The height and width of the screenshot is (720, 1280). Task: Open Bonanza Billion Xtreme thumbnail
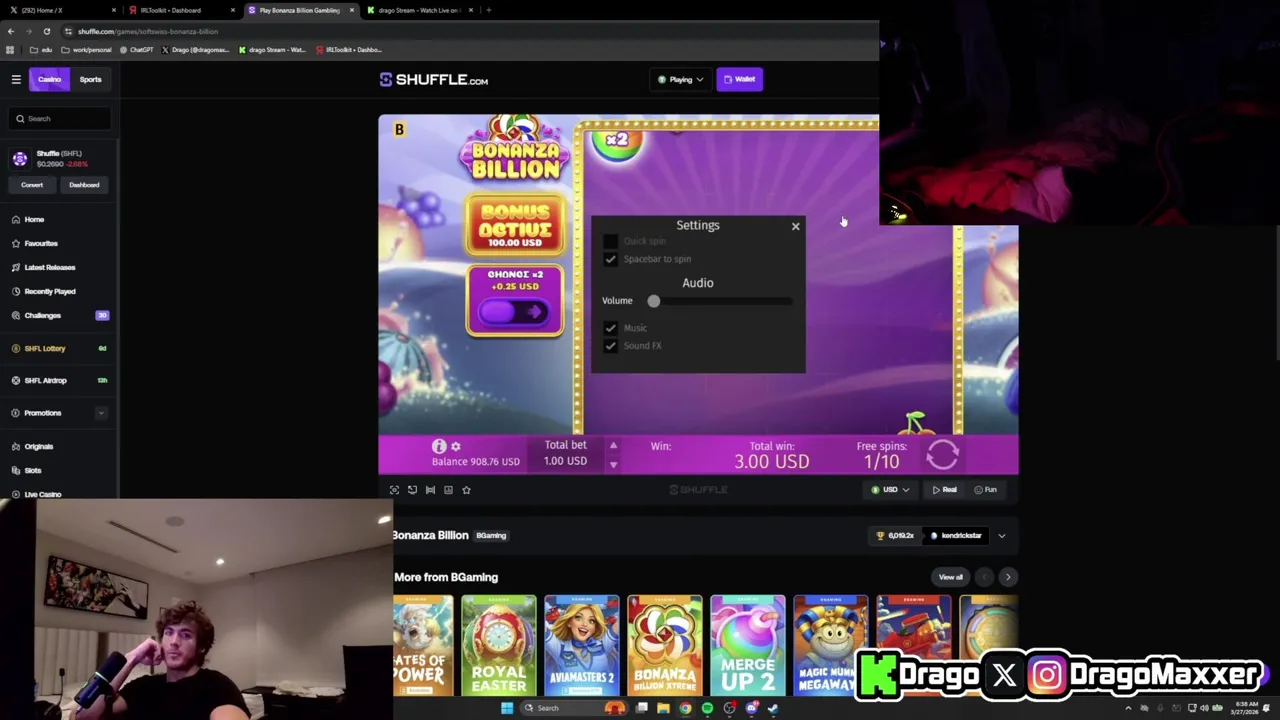[x=664, y=644]
